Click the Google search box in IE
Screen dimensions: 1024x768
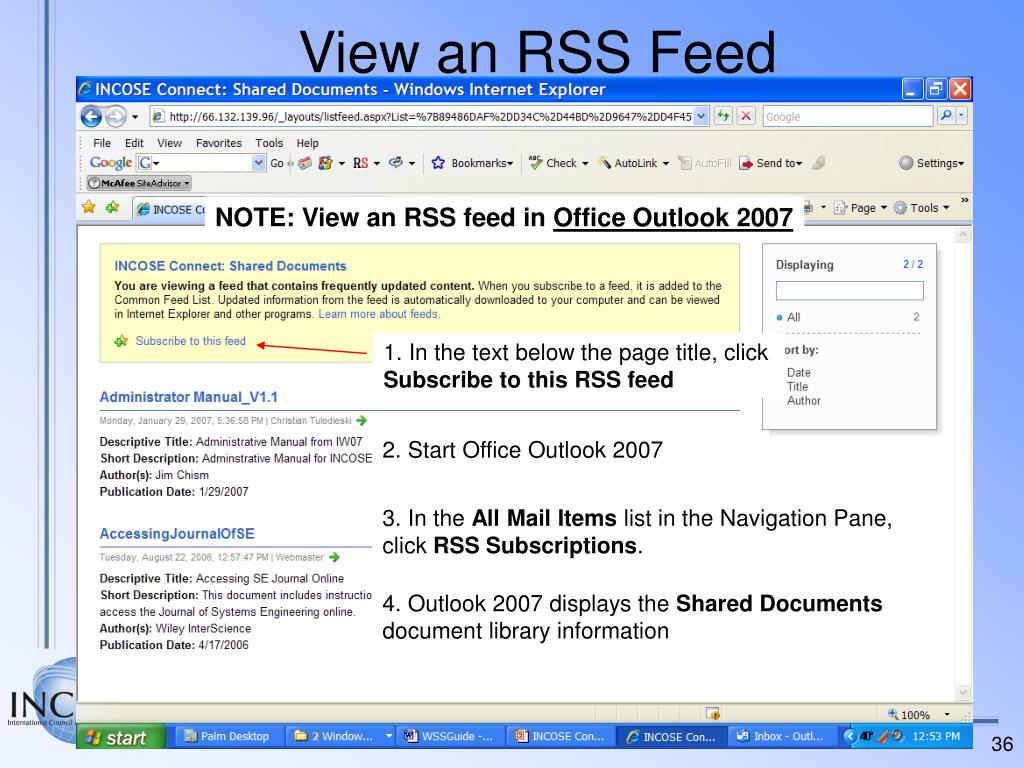pos(848,117)
